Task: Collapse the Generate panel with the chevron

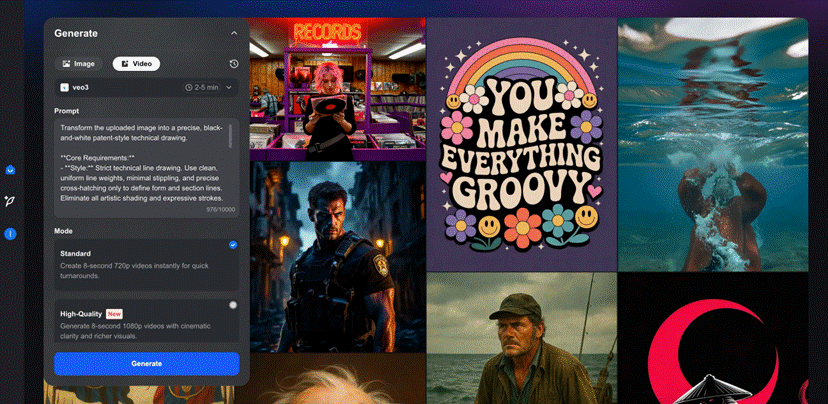Action: click(234, 33)
